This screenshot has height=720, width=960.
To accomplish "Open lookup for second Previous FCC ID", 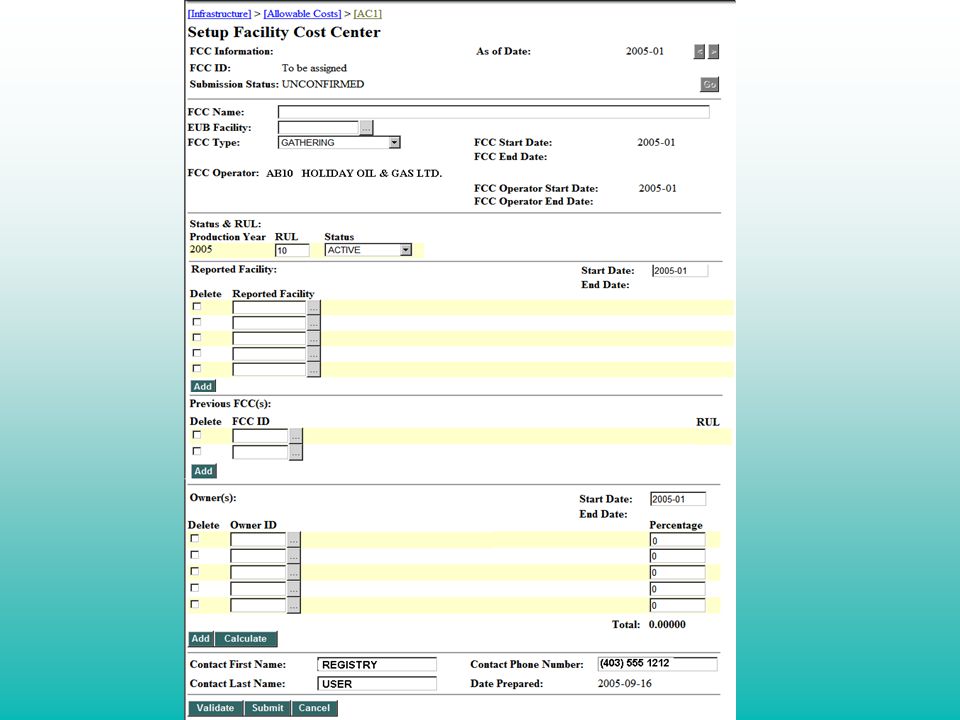I will click(x=296, y=452).
